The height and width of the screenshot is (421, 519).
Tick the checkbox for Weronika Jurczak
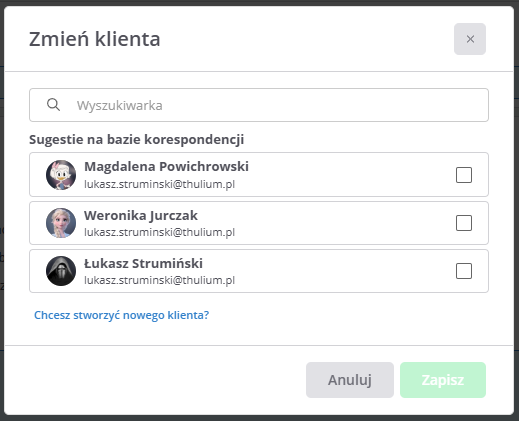(x=464, y=223)
